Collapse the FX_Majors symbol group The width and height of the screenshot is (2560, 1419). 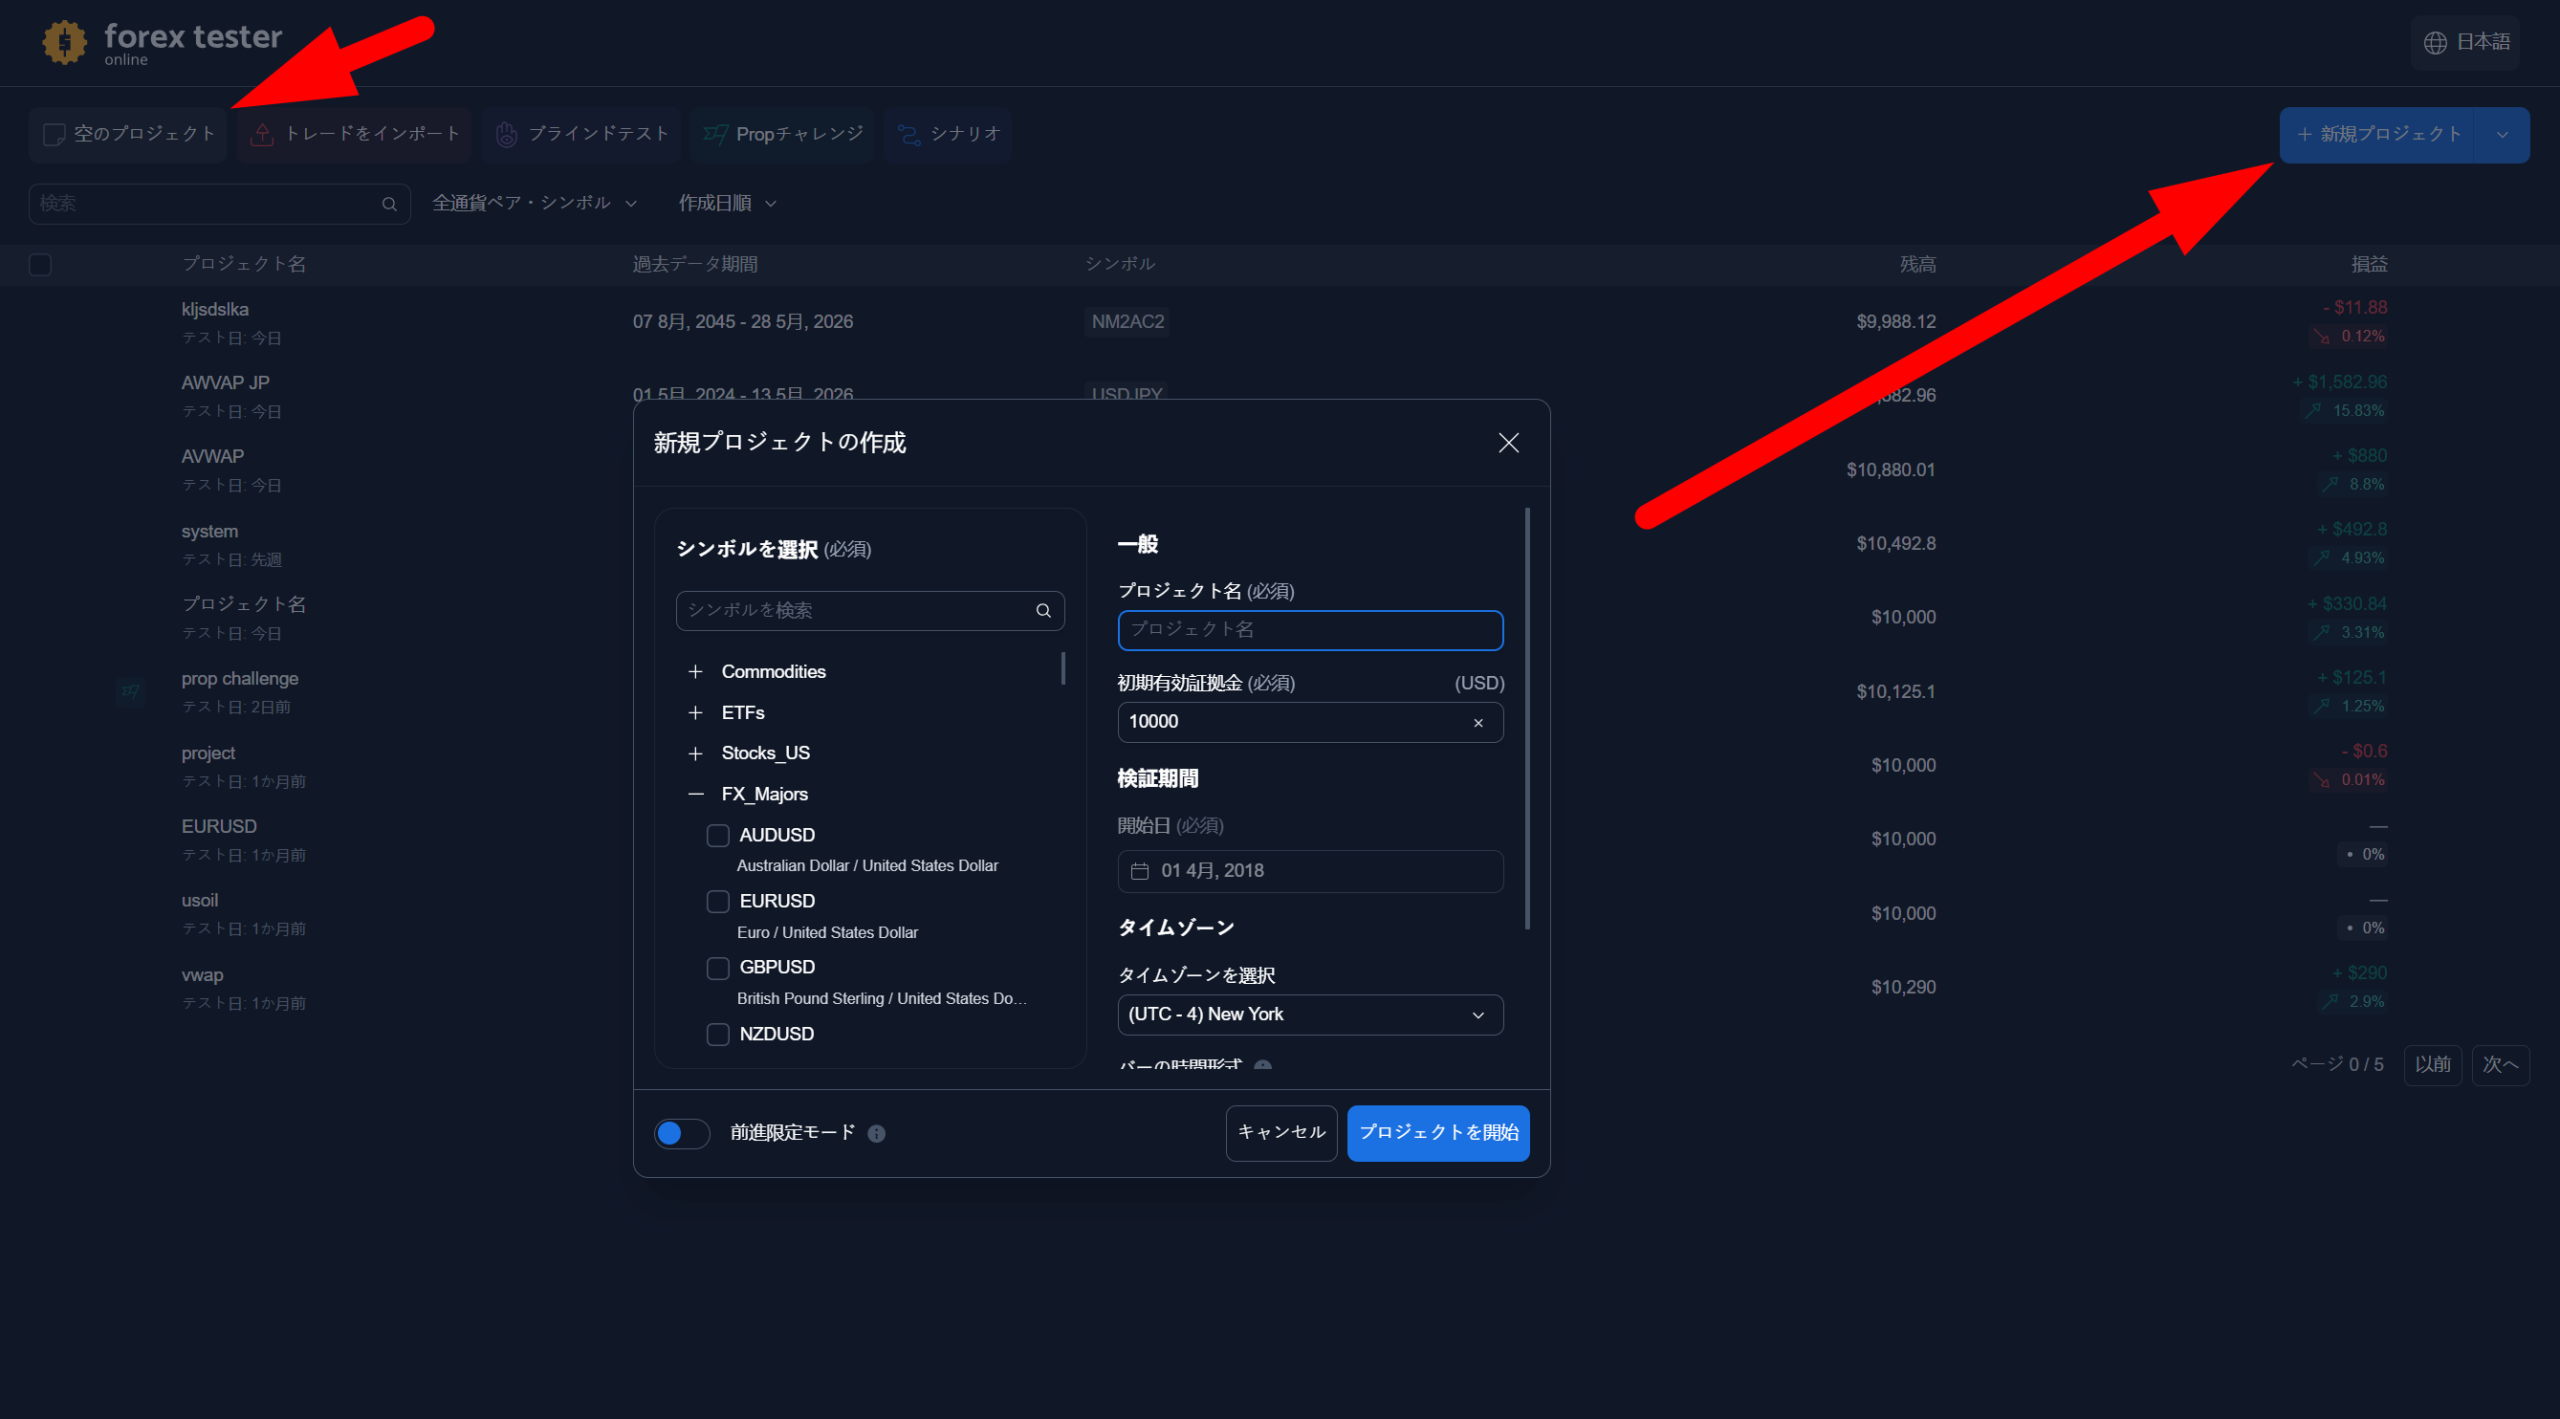(x=695, y=795)
